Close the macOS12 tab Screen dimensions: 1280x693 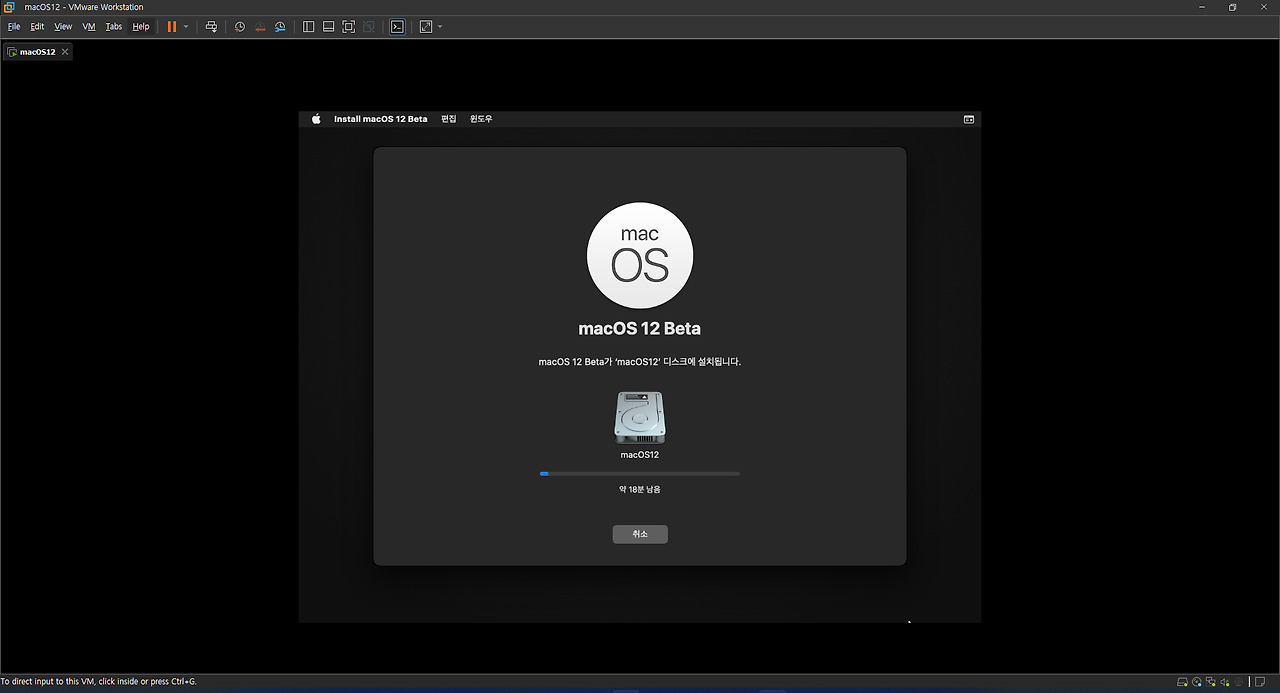65,52
